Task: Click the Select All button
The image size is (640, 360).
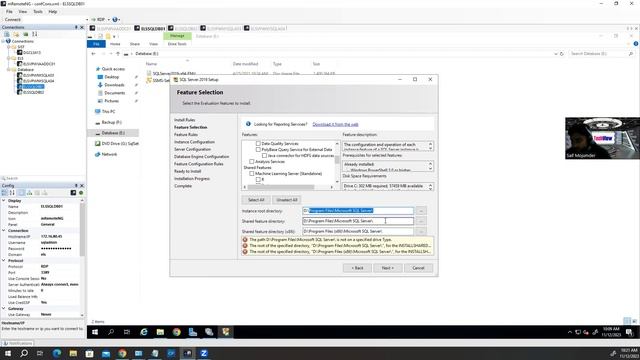Action: pos(256,200)
